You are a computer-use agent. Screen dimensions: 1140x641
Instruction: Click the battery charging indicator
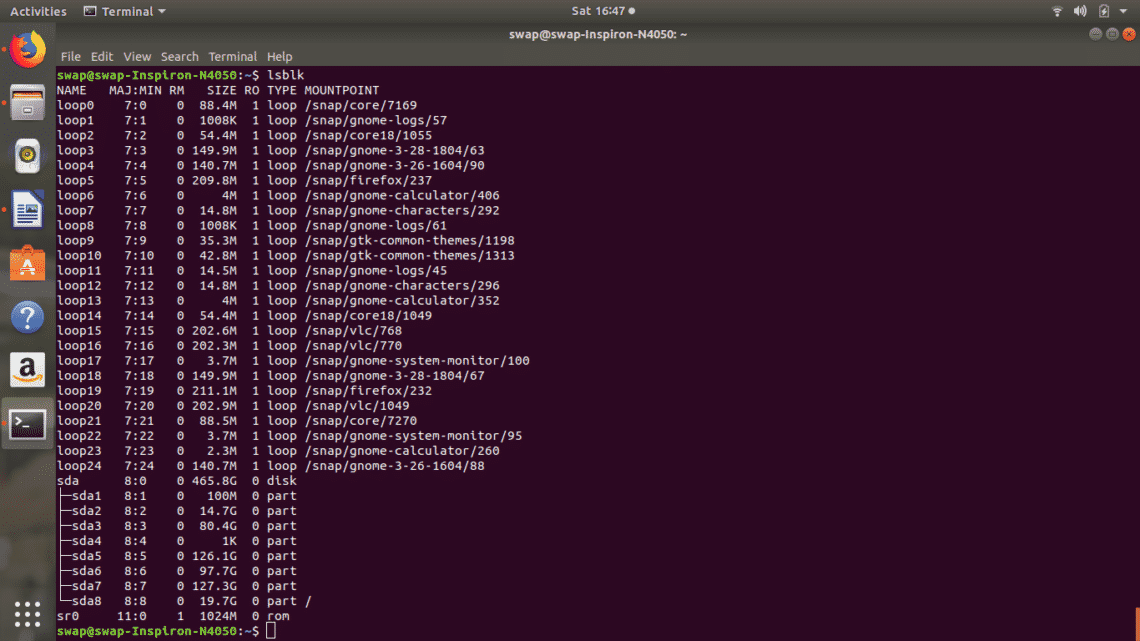[1103, 11]
